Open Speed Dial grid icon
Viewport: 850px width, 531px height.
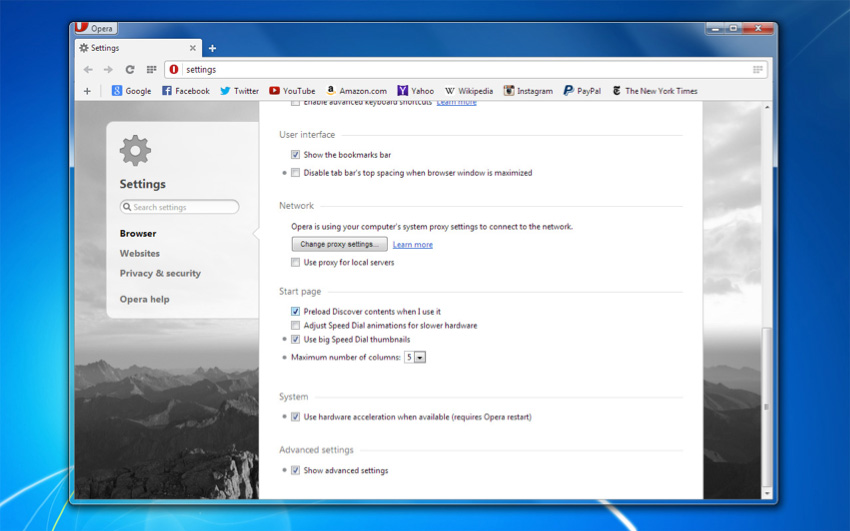(151, 70)
